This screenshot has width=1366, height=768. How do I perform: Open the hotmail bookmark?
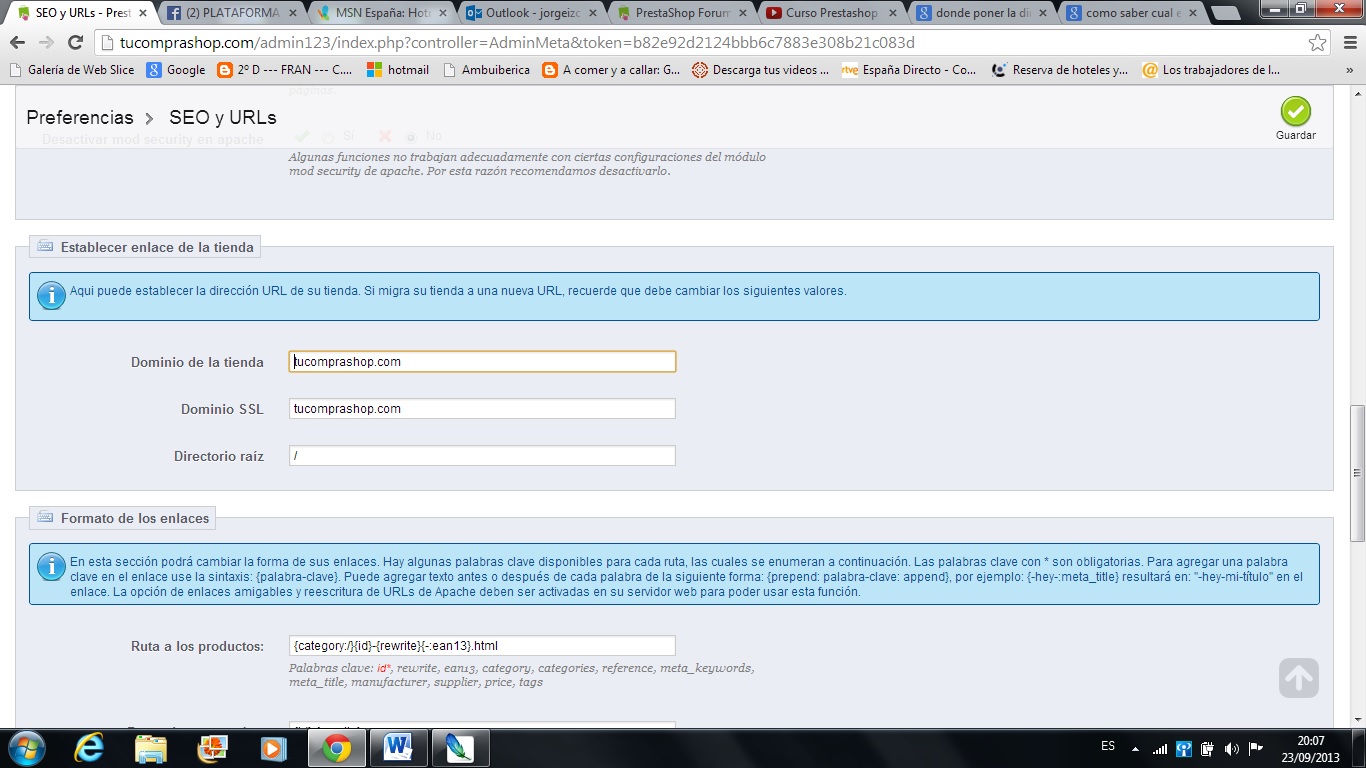(x=398, y=70)
